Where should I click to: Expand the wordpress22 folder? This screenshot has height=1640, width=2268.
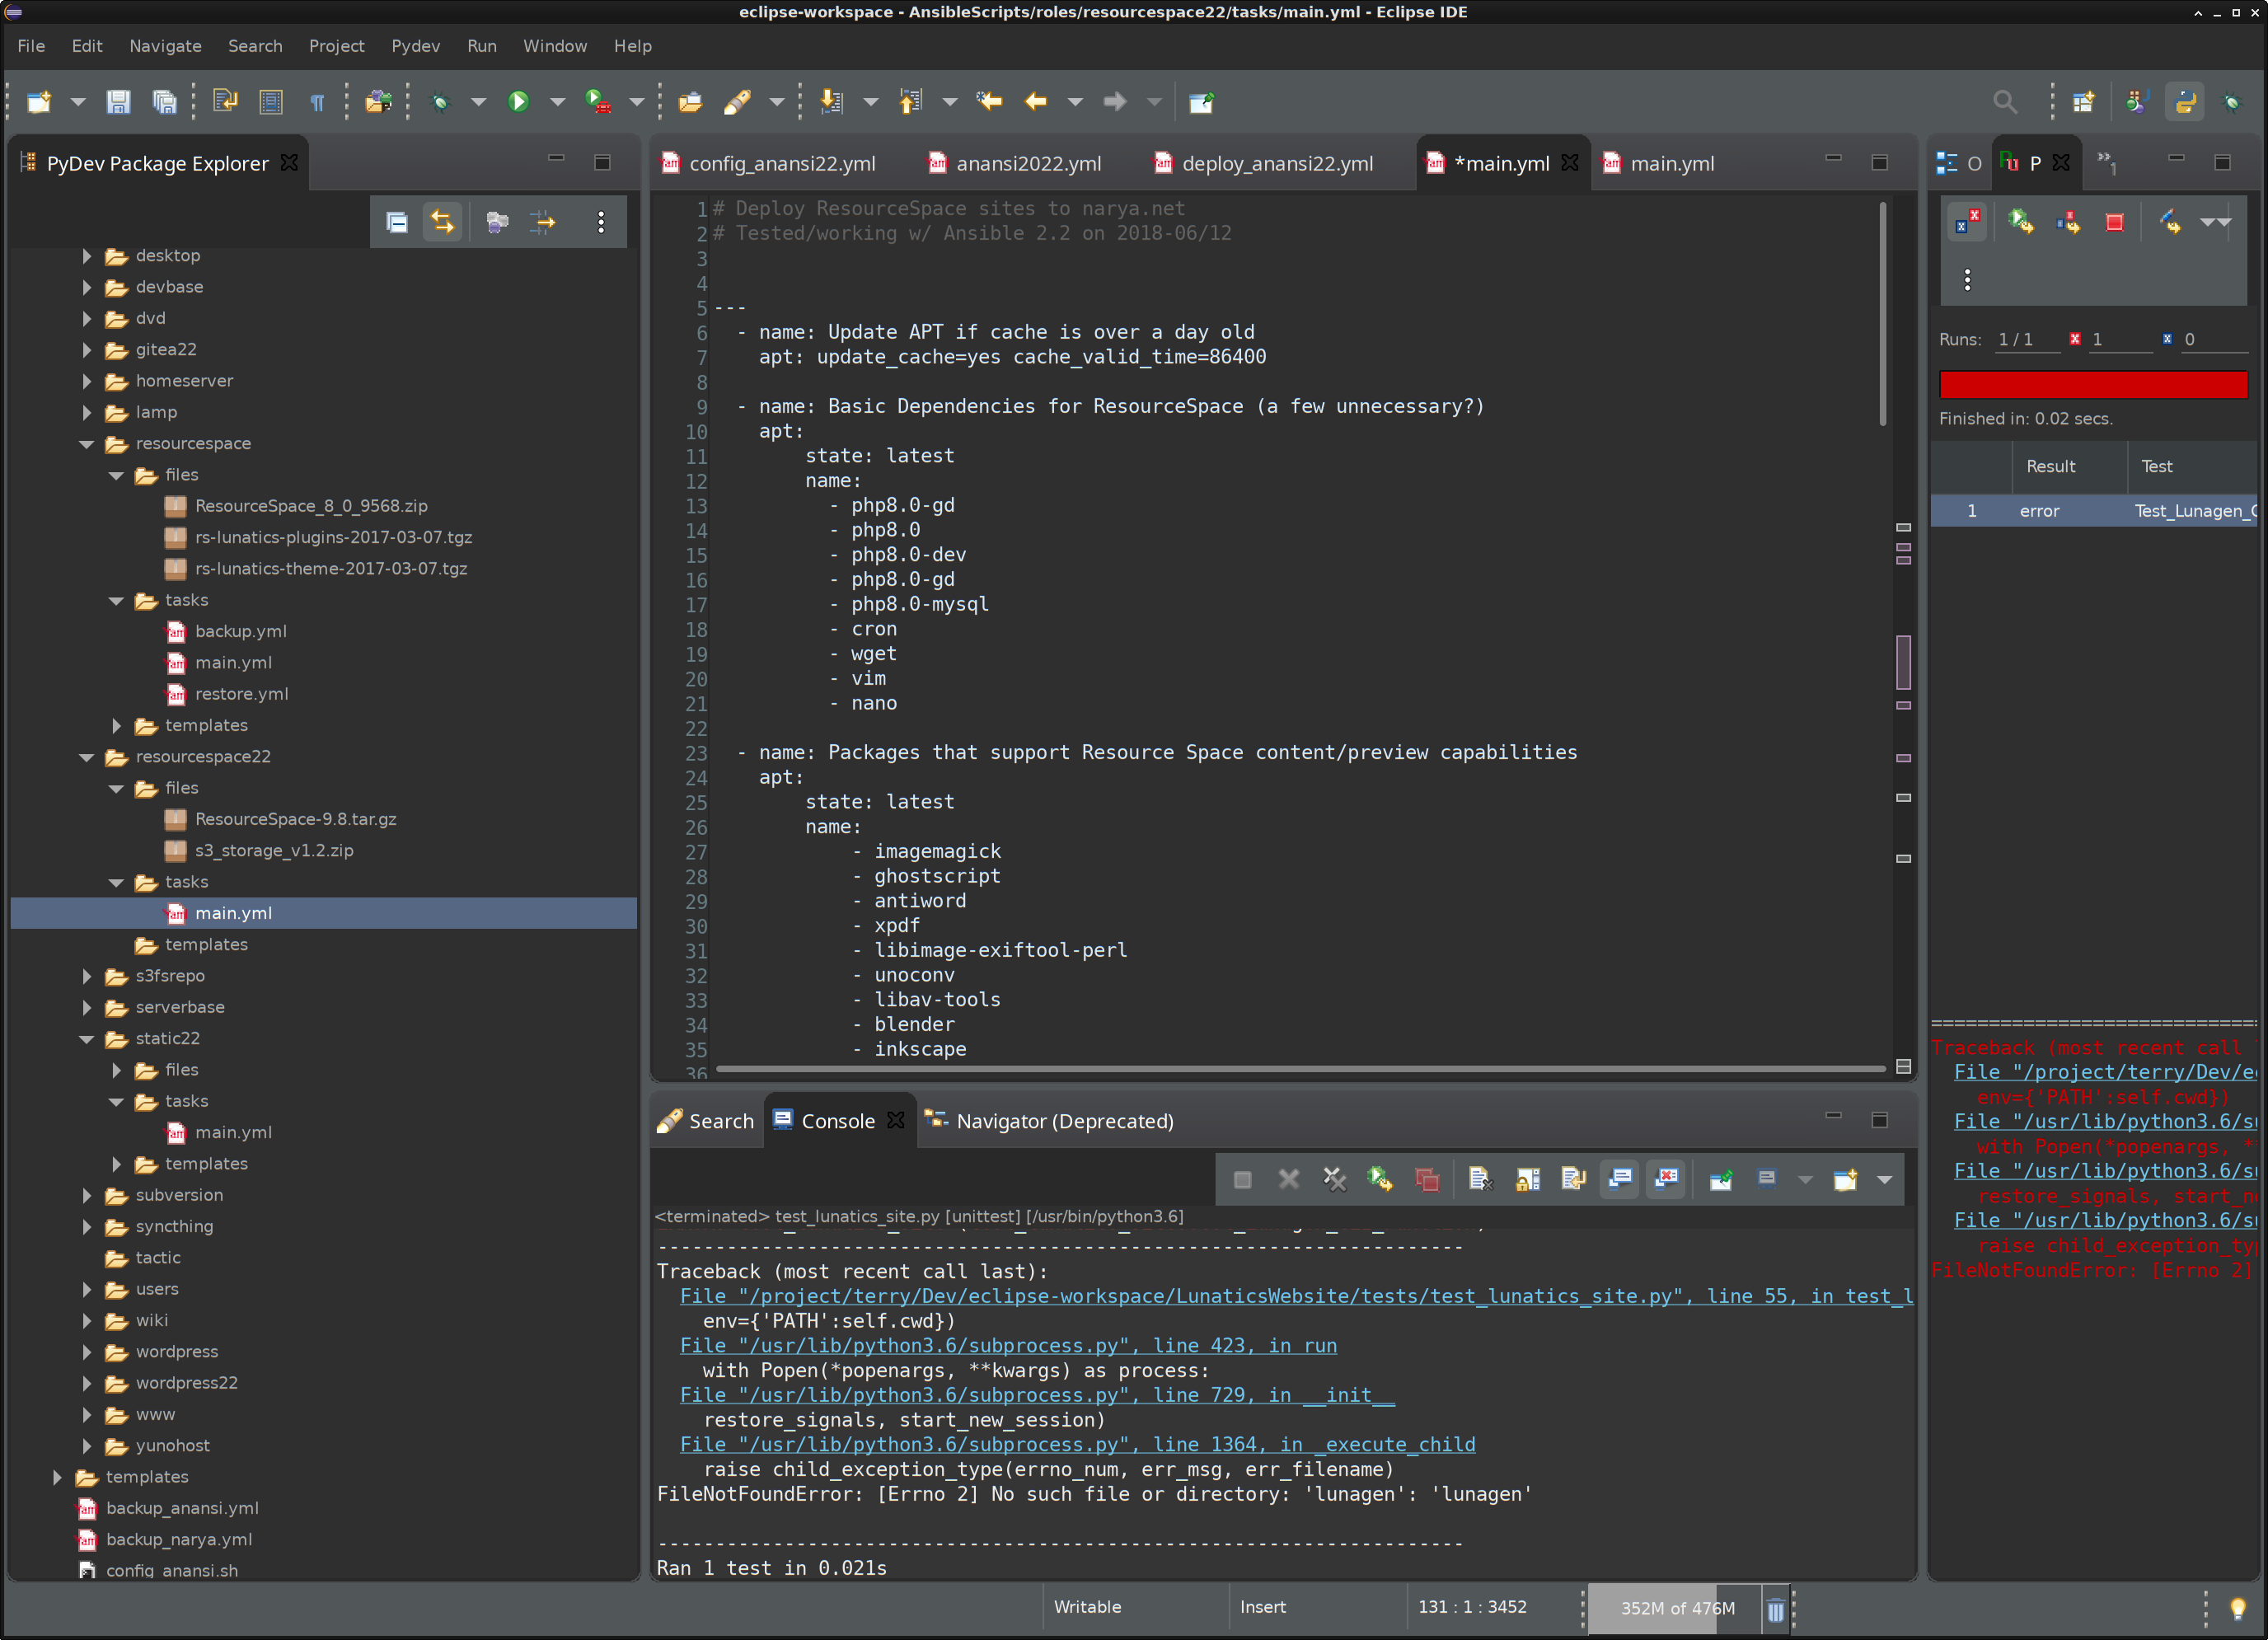[x=87, y=1383]
